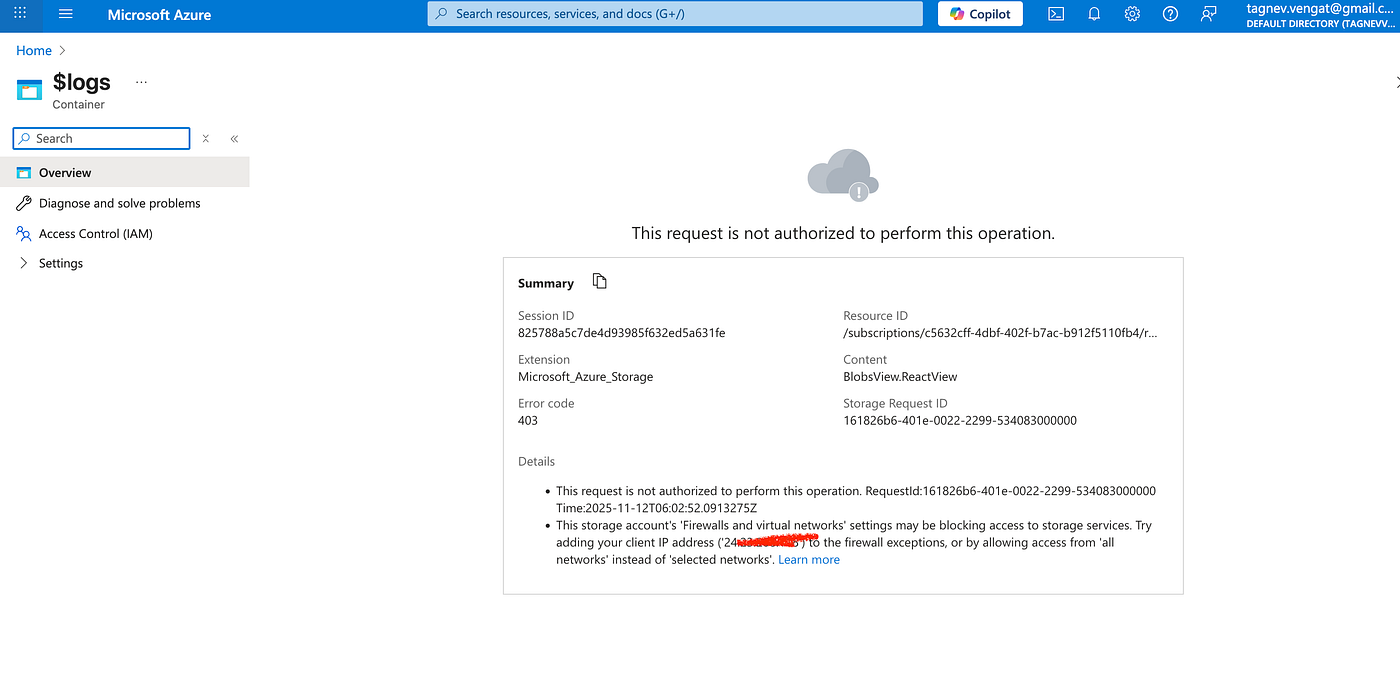Copy the error summary with copy icon
The width and height of the screenshot is (1400, 696).
coord(600,281)
